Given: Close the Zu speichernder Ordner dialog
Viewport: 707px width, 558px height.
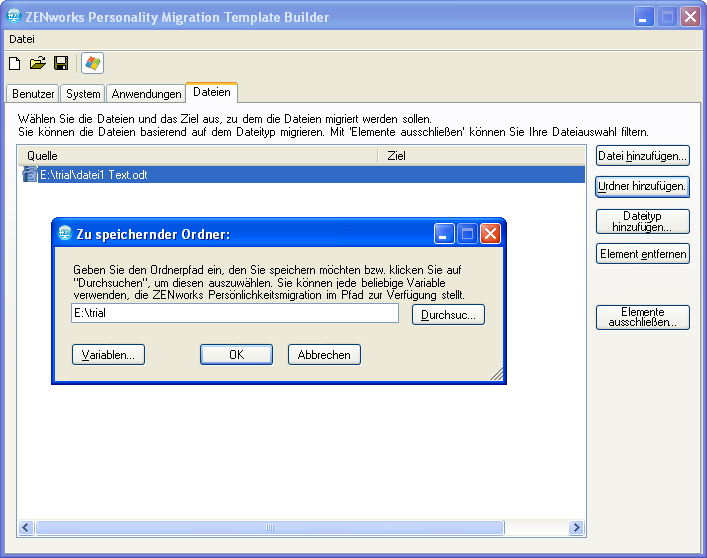Looking at the screenshot, I should 490,233.
